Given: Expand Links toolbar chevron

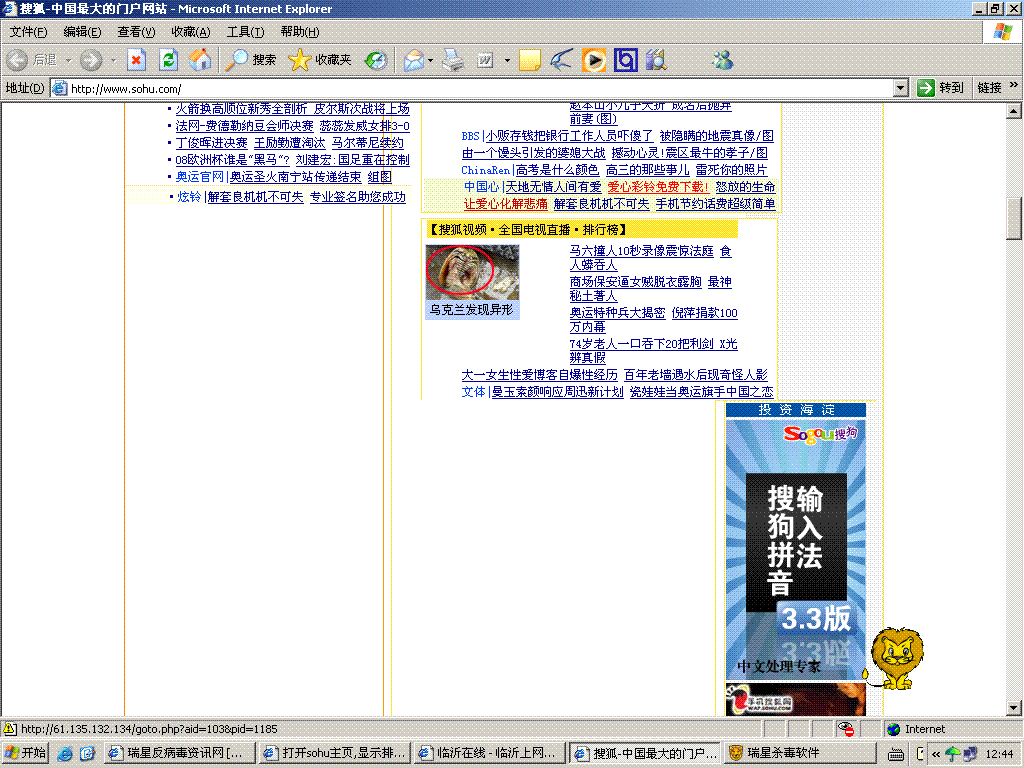Looking at the screenshot, I should coord(1013,85).
